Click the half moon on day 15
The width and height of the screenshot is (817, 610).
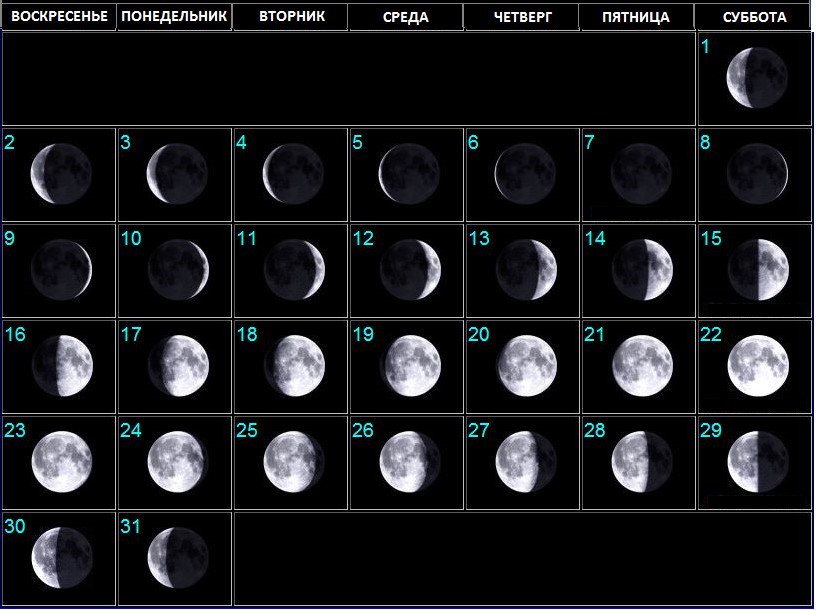click(757, 270)
